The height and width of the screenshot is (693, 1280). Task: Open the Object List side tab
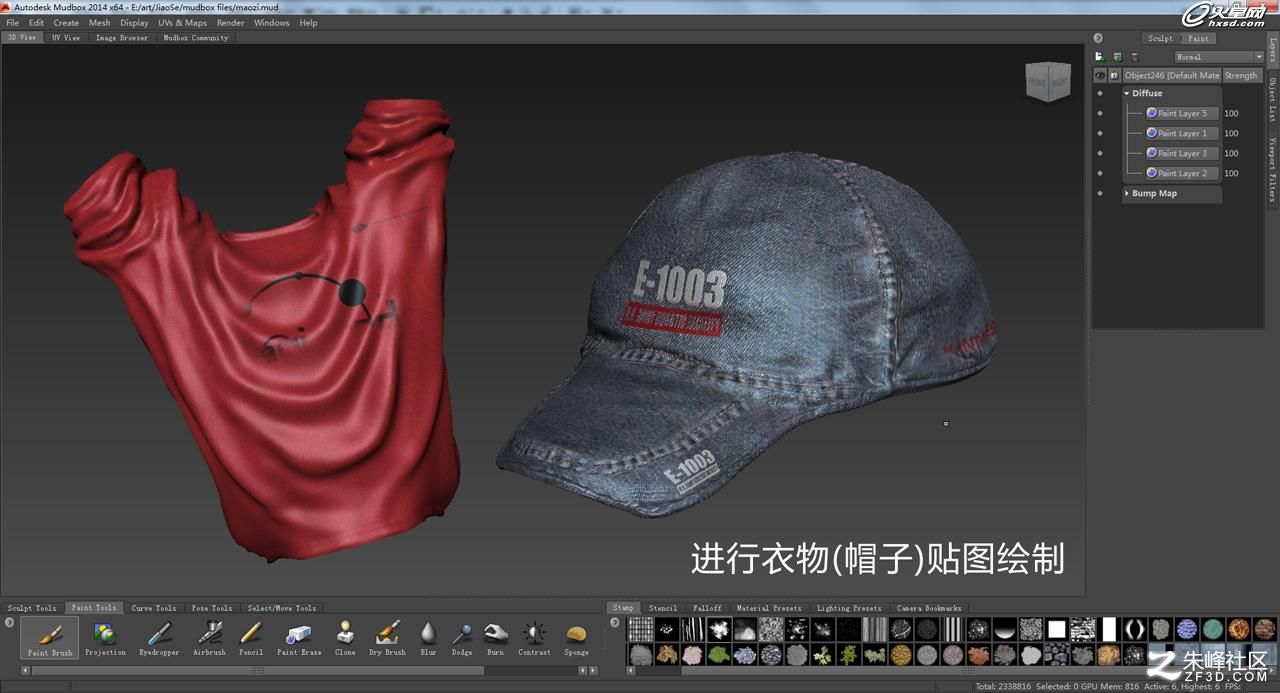[1273, 100]
